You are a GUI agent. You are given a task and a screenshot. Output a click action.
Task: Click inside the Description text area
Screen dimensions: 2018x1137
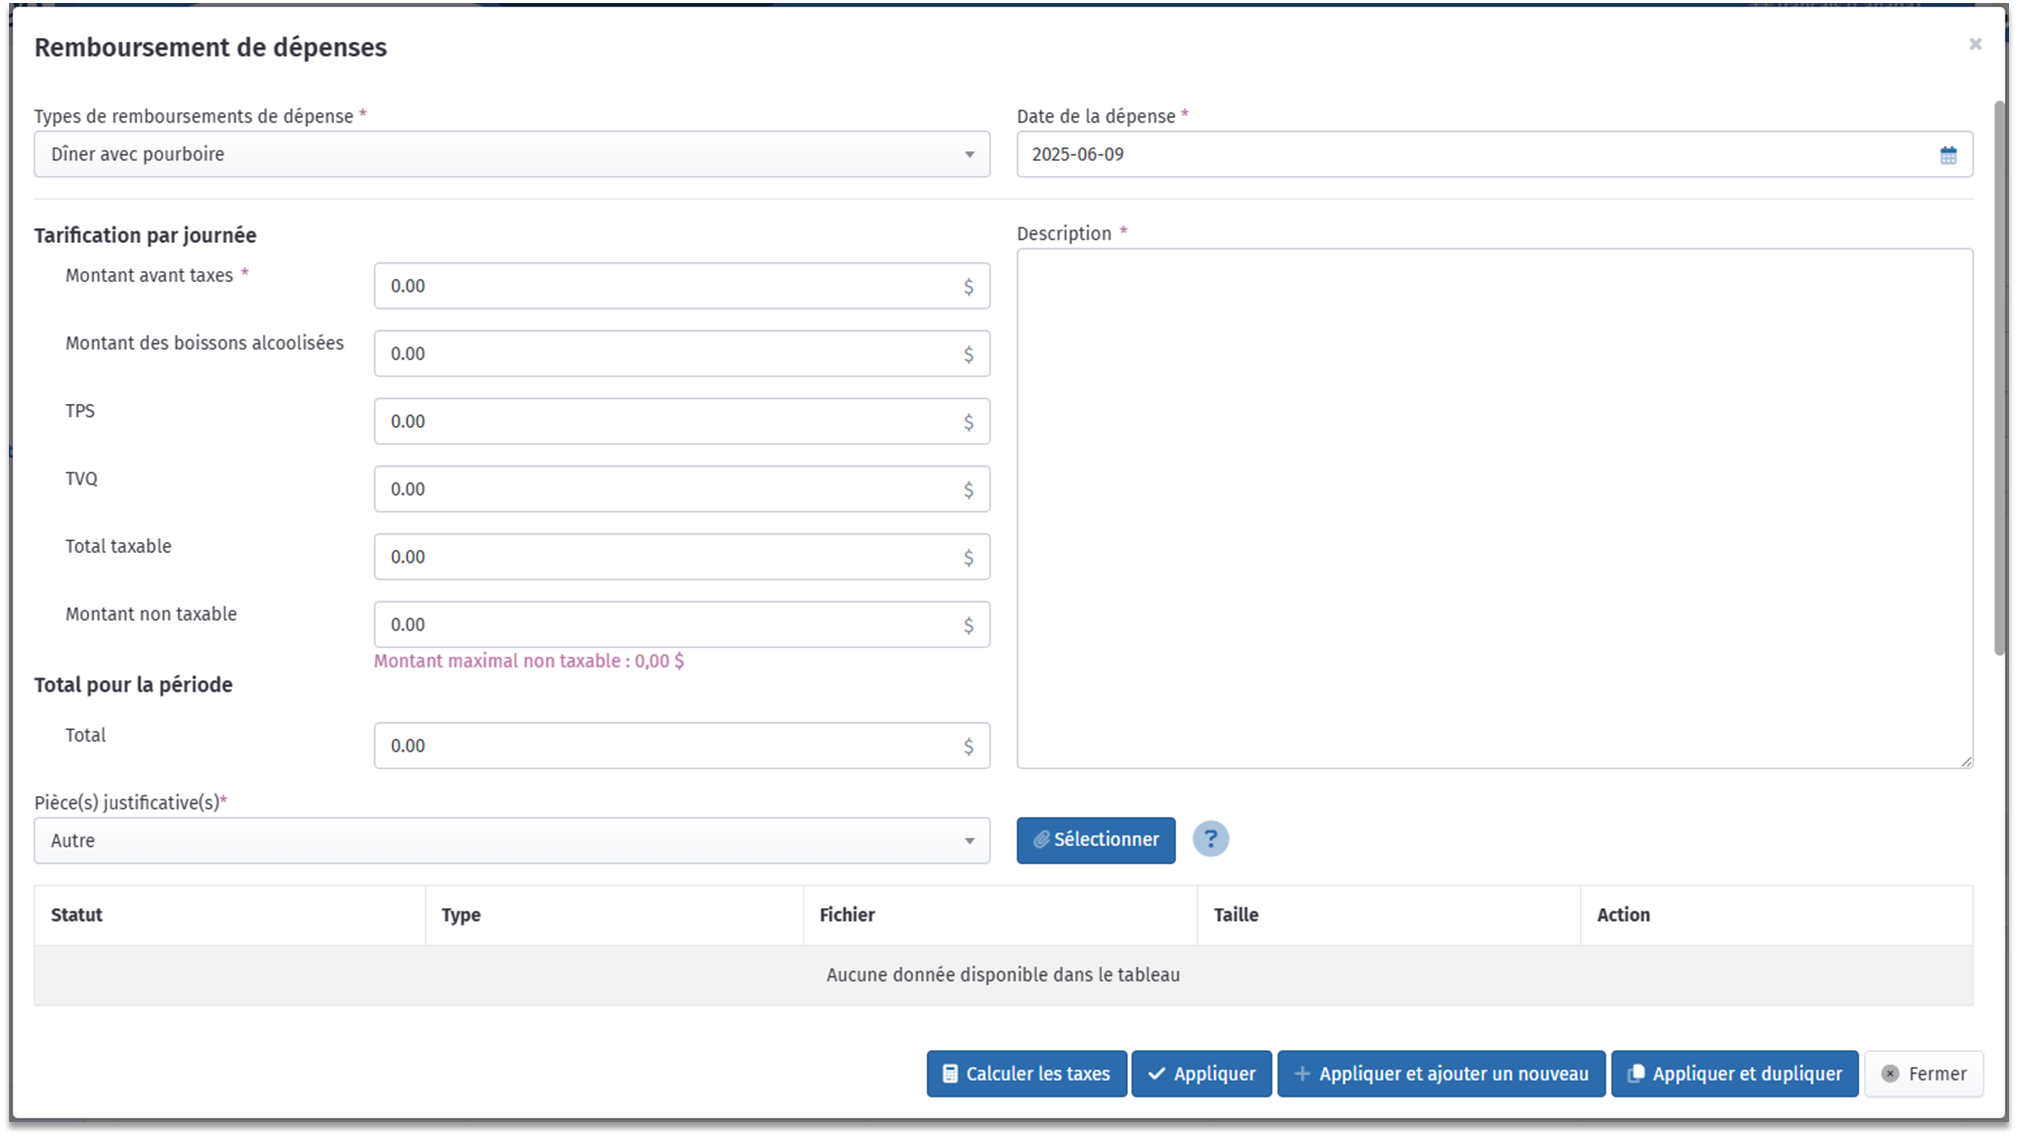coord(1494,508)
